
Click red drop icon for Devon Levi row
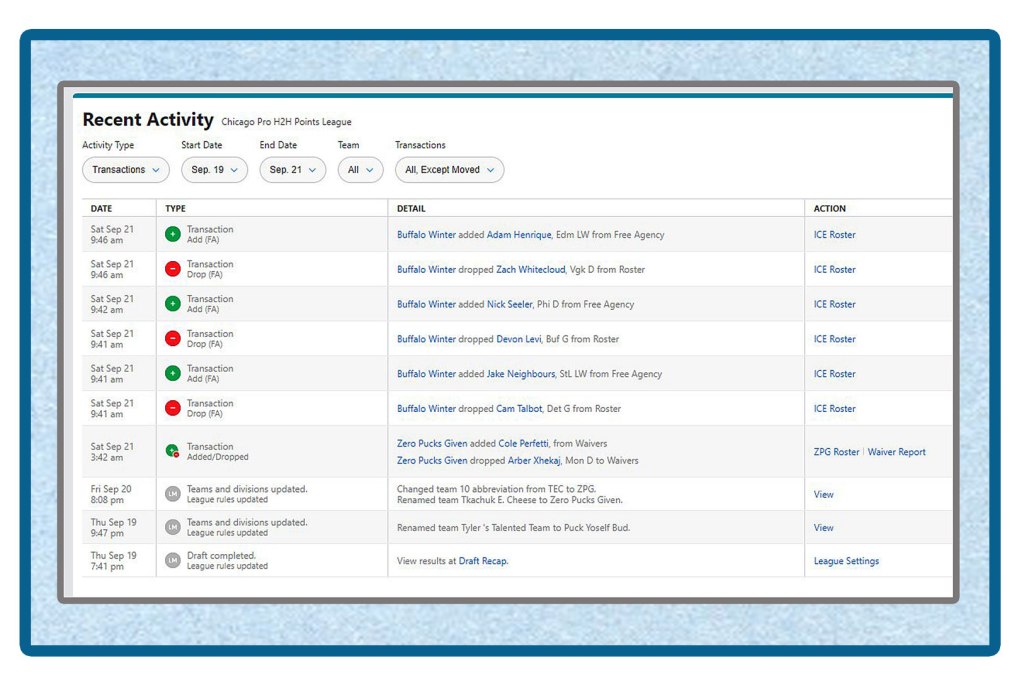click(172, 339)
